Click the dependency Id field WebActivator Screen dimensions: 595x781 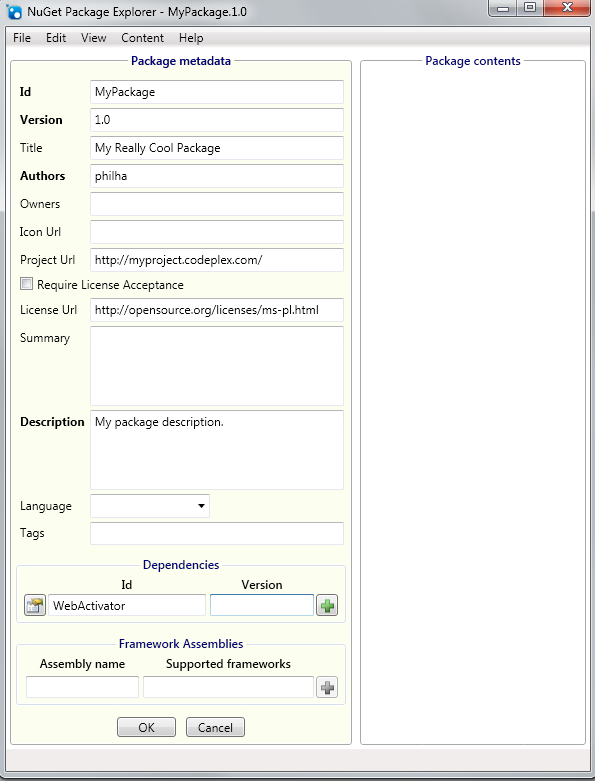pyautogui.click(x=126, y=605)
